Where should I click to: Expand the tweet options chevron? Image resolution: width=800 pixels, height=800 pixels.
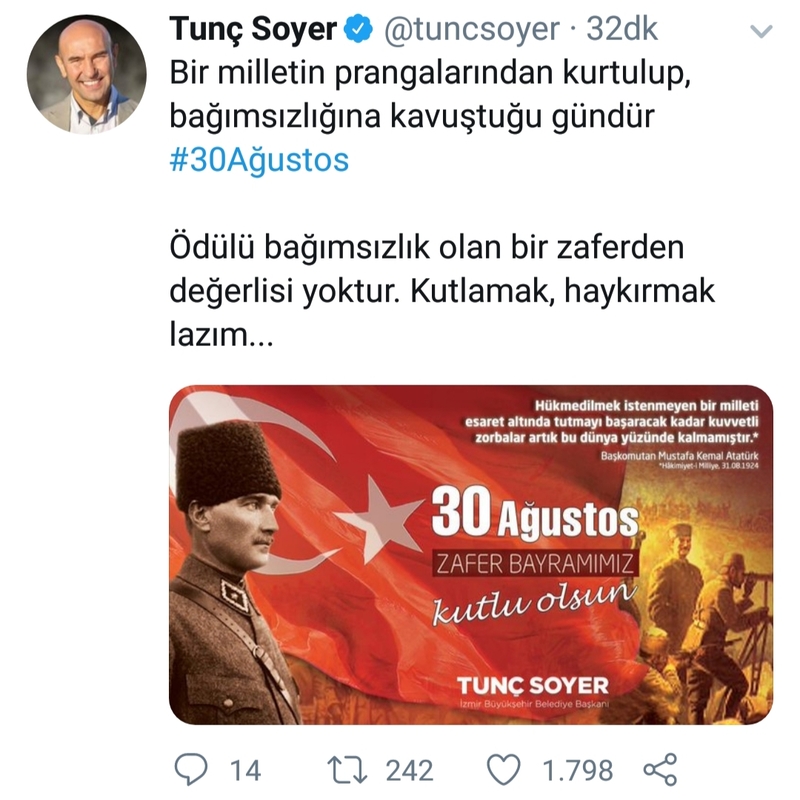[x=761, y=32]
